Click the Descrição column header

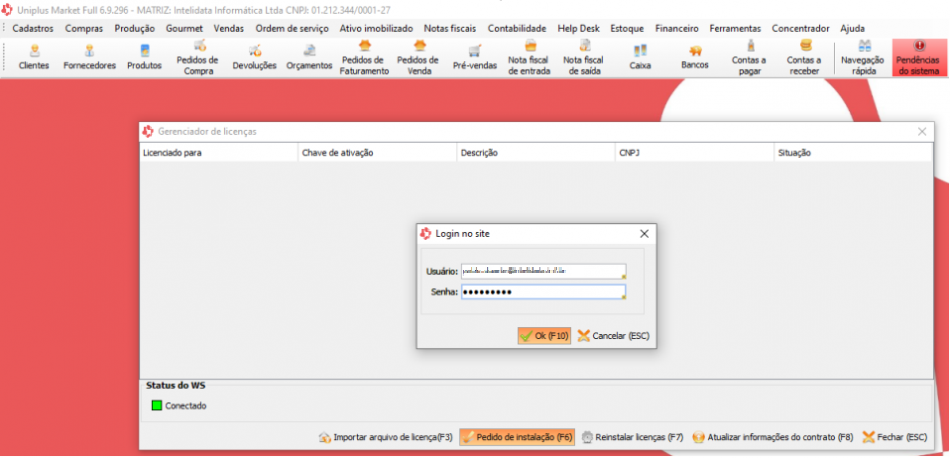(x=536, y=153)
